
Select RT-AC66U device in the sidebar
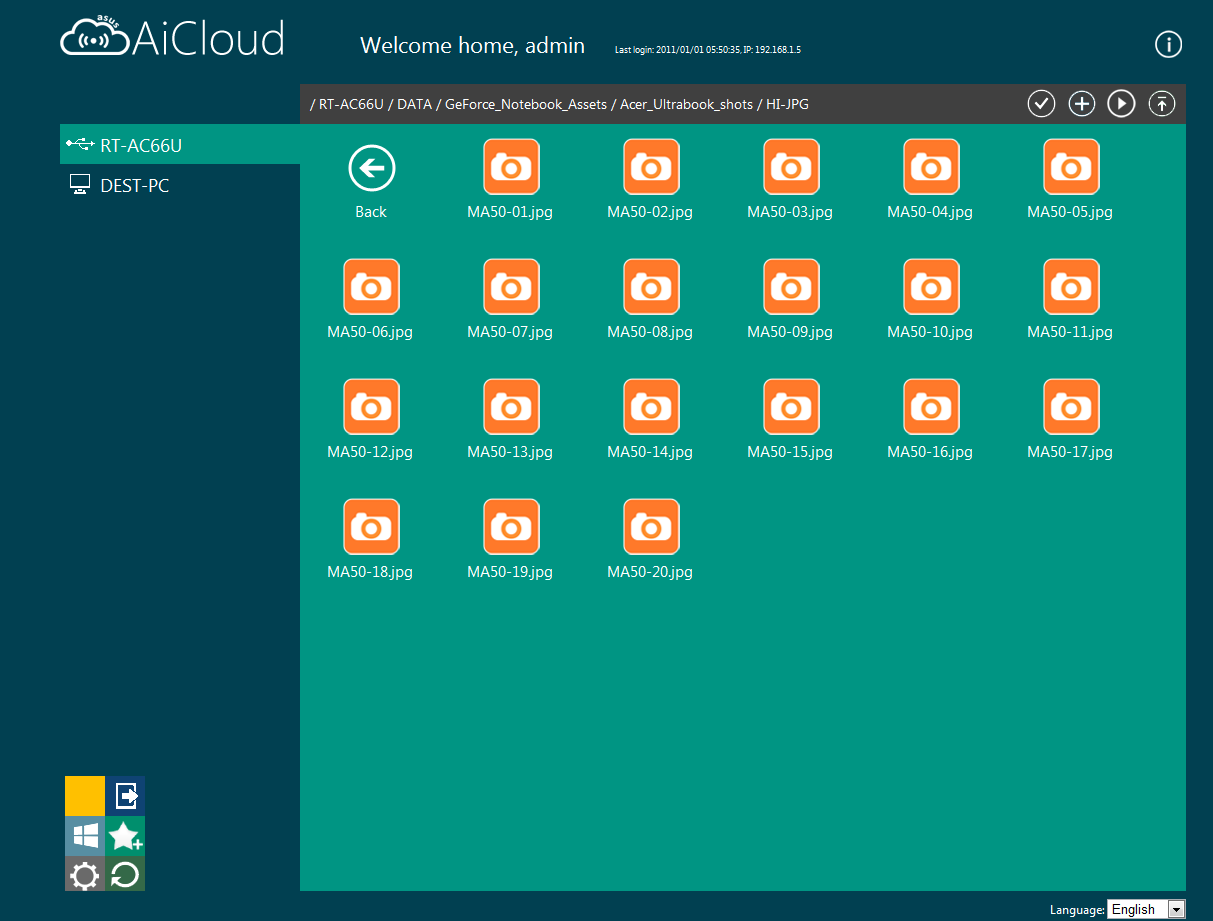180,145
